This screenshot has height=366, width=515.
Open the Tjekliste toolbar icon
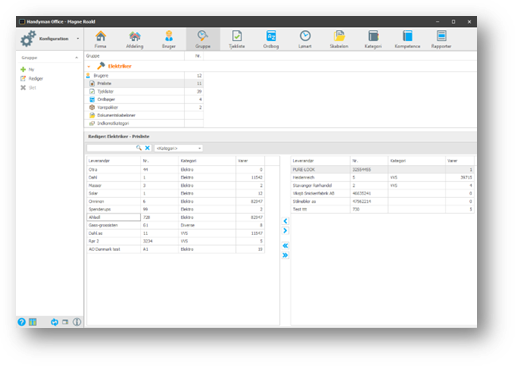(237, 39)
